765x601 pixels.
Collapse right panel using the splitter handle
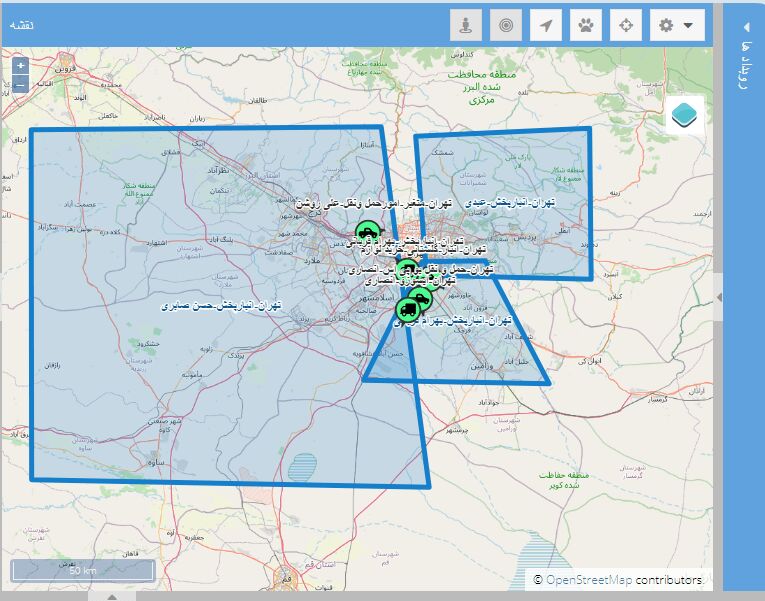719,297
